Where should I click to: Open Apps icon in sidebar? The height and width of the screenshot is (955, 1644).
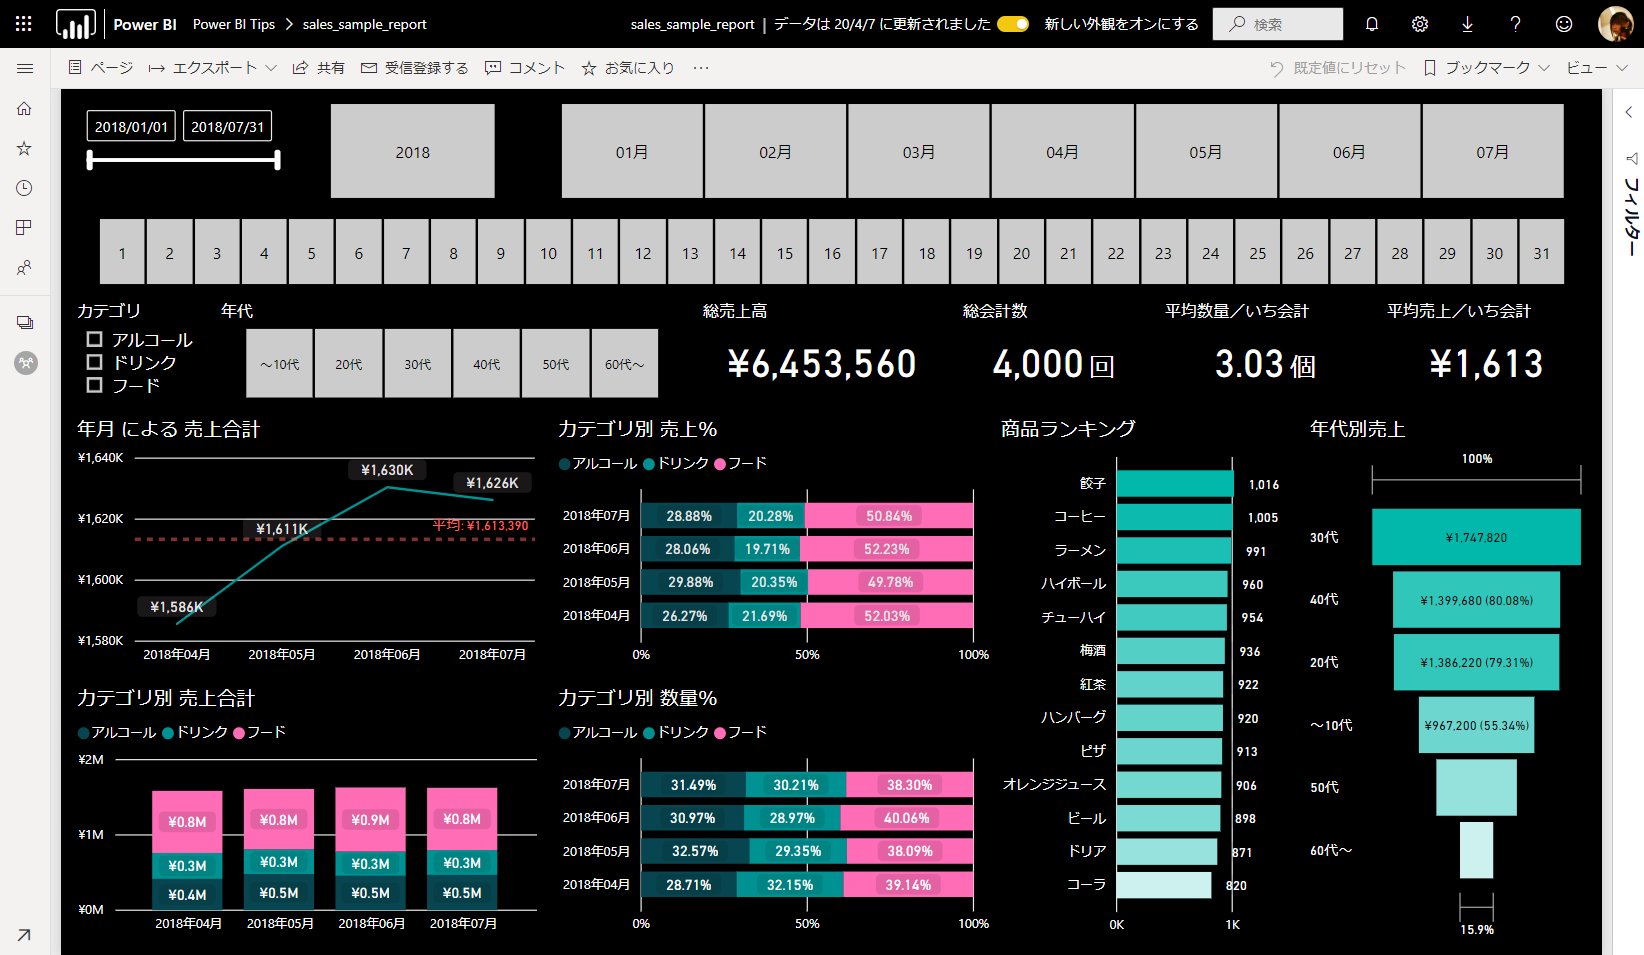pyautogui.click(x=25, y=228)
